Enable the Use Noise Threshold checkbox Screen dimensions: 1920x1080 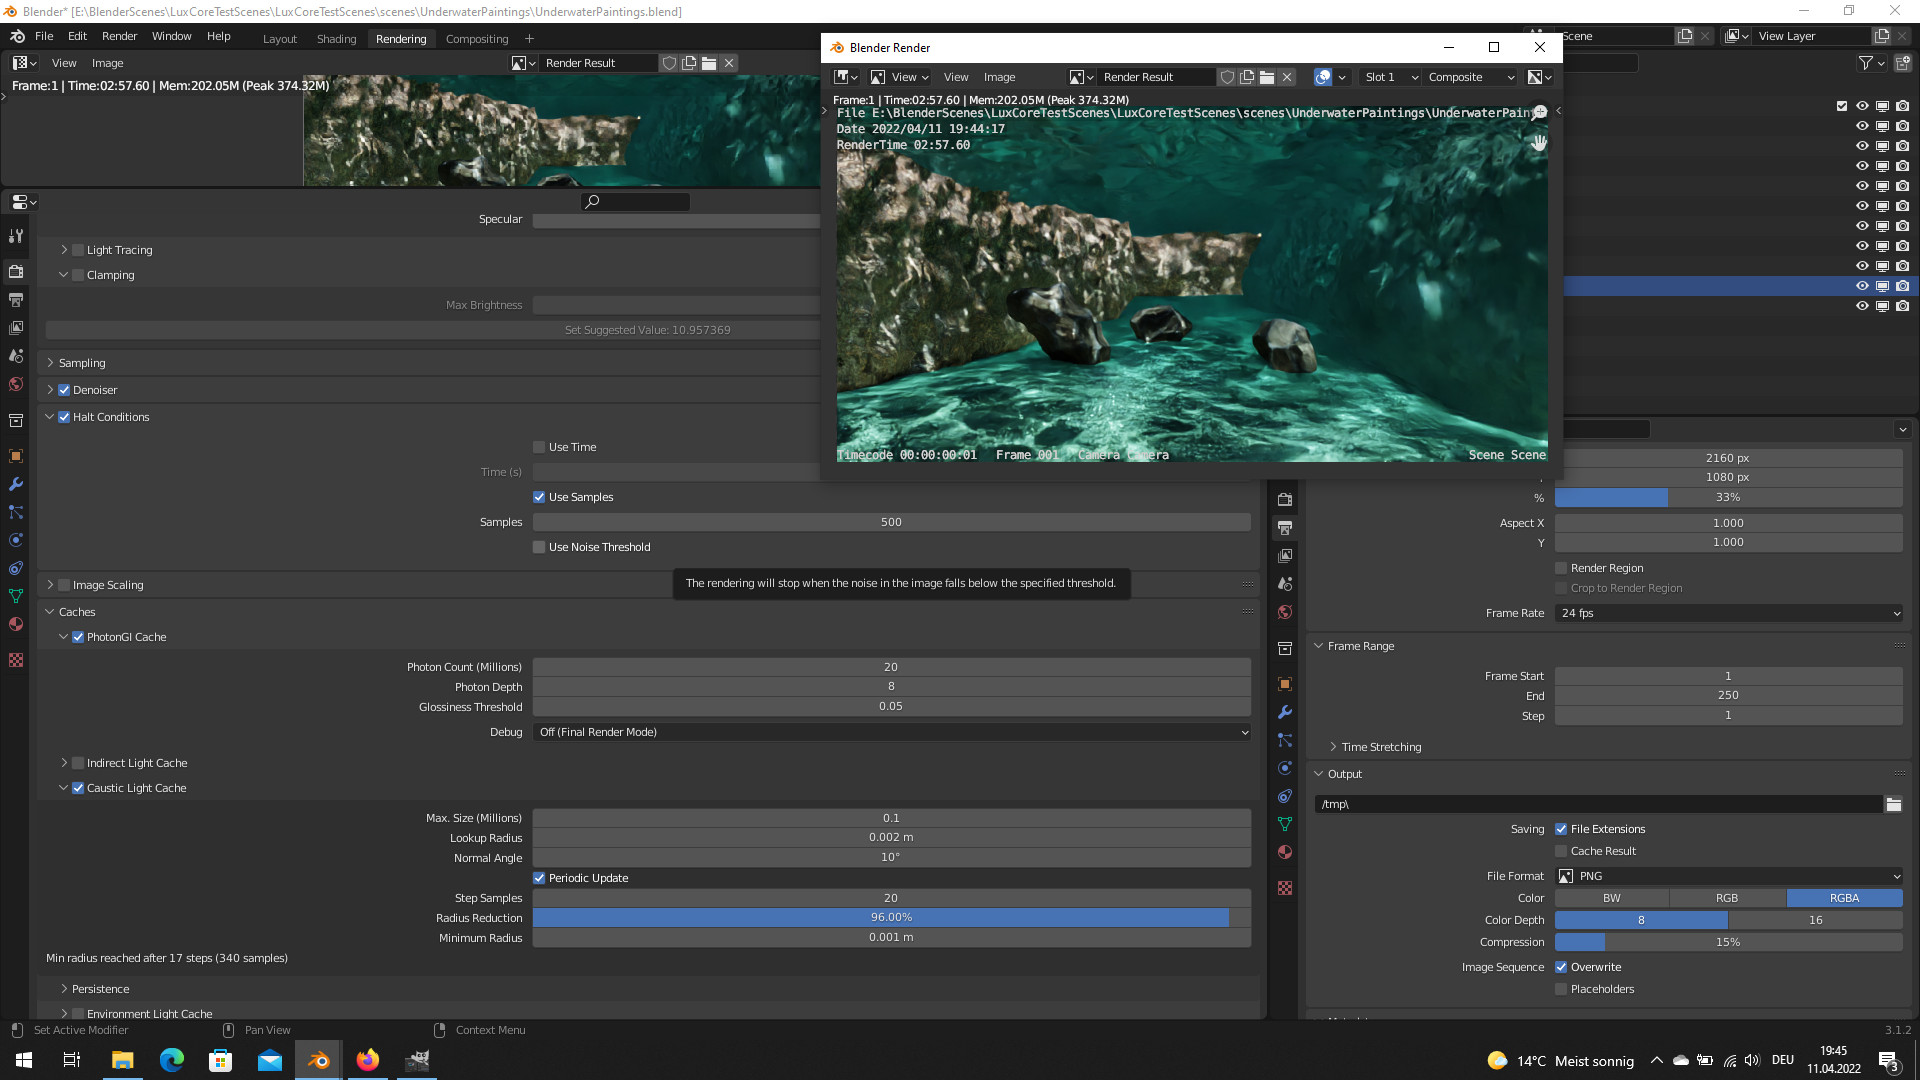539,547
